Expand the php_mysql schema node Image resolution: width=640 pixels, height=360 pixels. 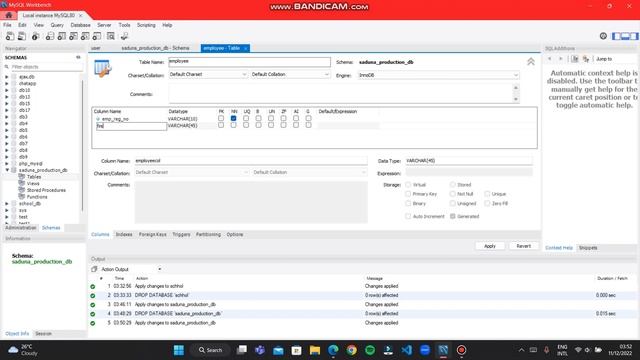coord(7,164)
